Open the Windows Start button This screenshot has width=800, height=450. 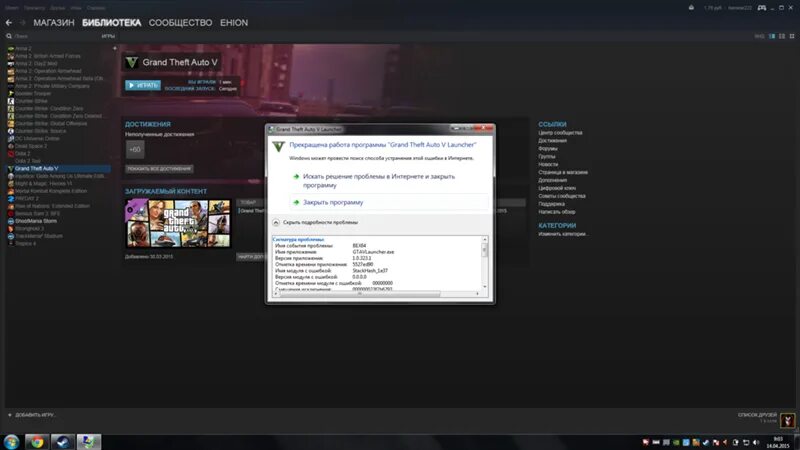[11, 442]
